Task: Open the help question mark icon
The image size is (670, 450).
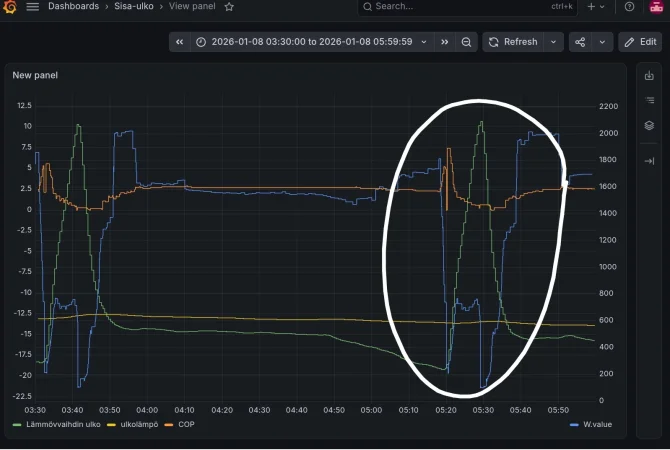Action: click(629, 6)
